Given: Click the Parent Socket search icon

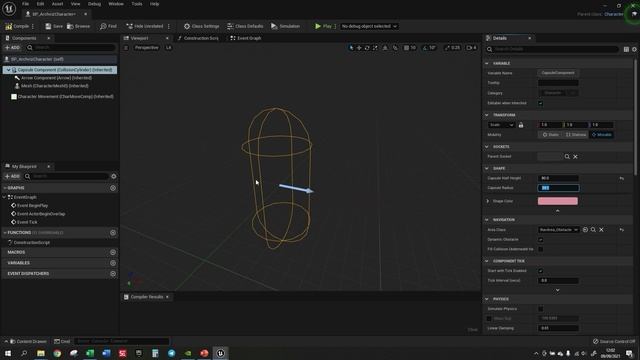Looking at the screenshot, I should [x=567, y=156].
